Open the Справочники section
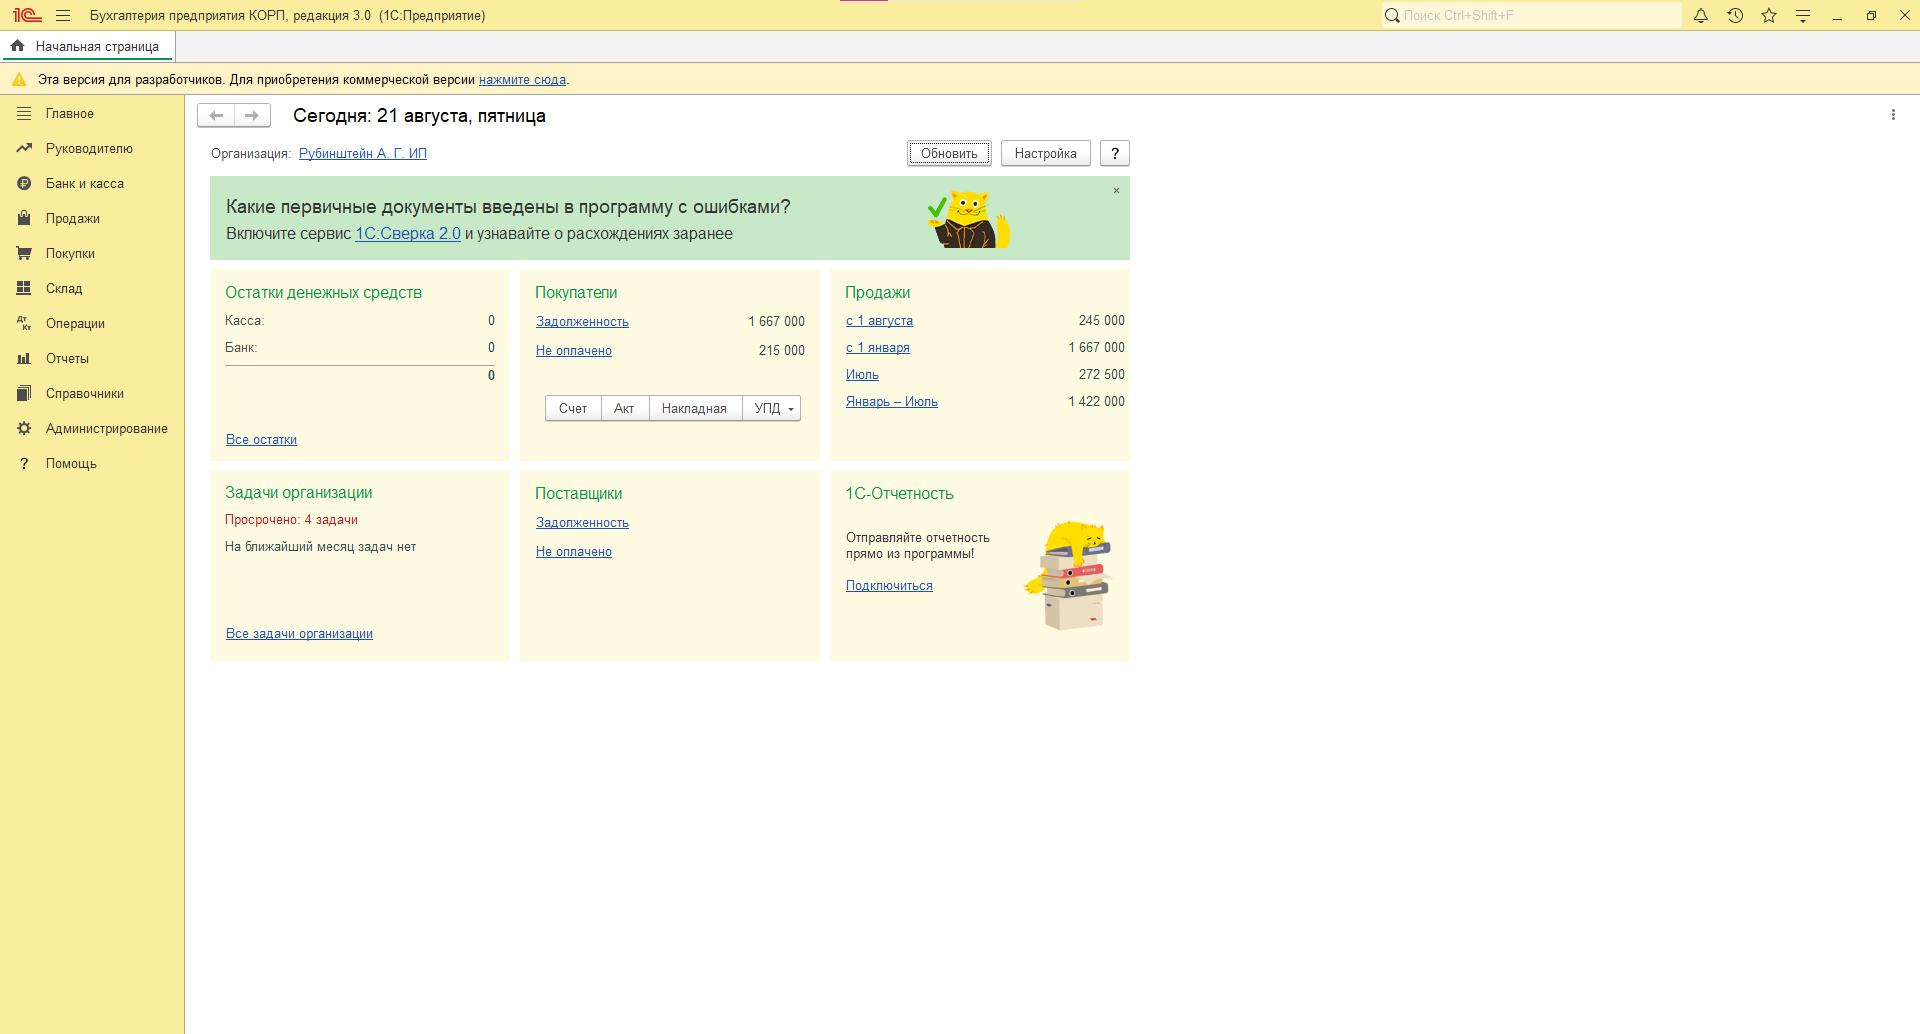The image size is (1920, 1034). [85, 394]
